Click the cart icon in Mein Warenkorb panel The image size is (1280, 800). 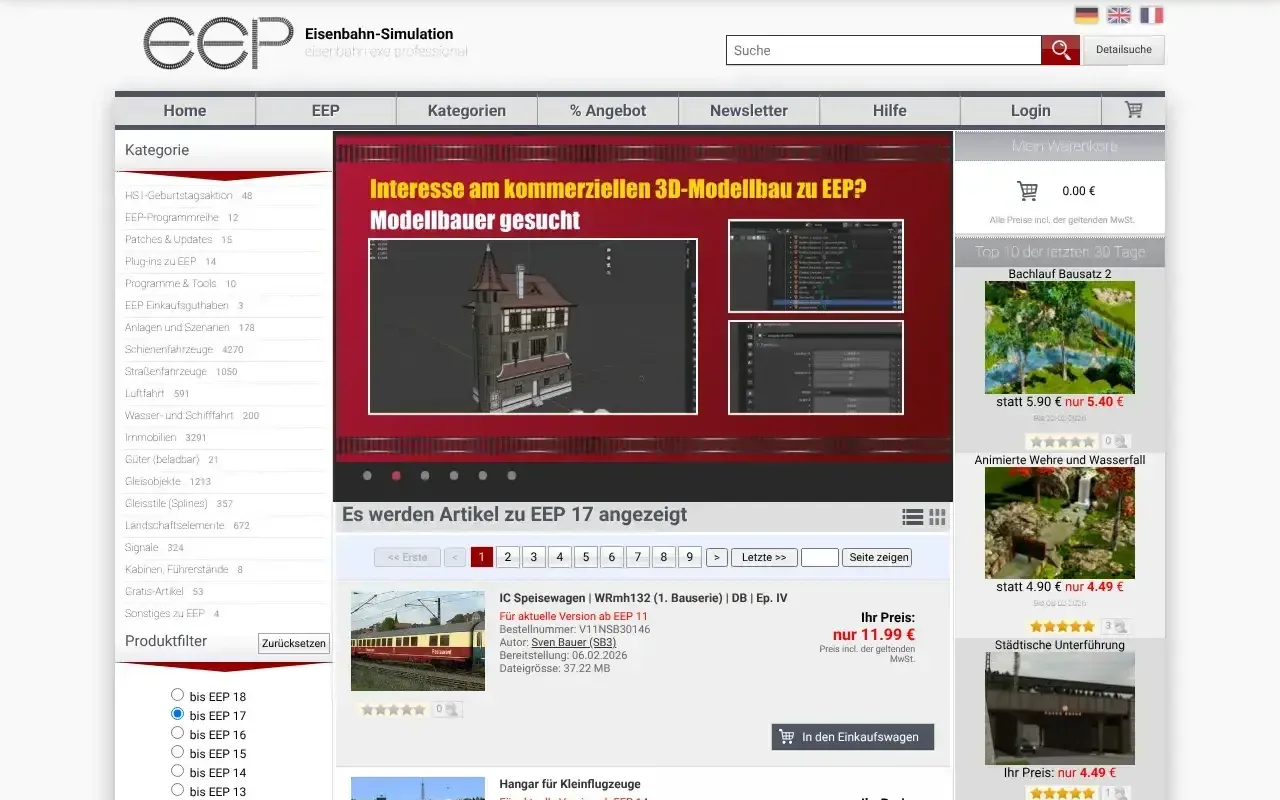pos(1026,190)
